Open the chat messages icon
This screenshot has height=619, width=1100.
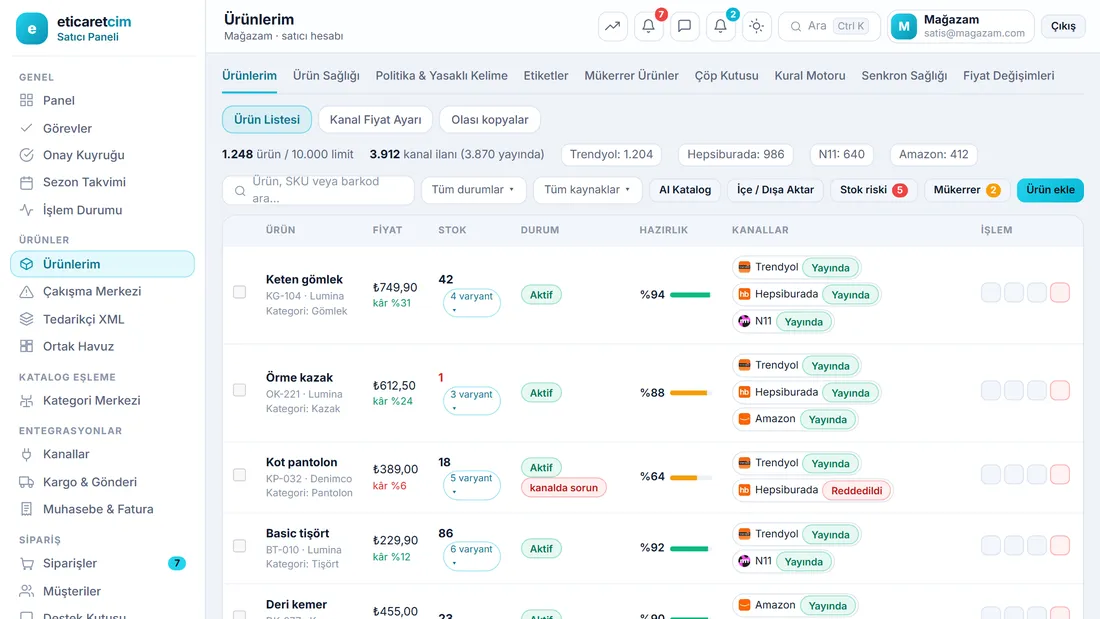point(685,26)
